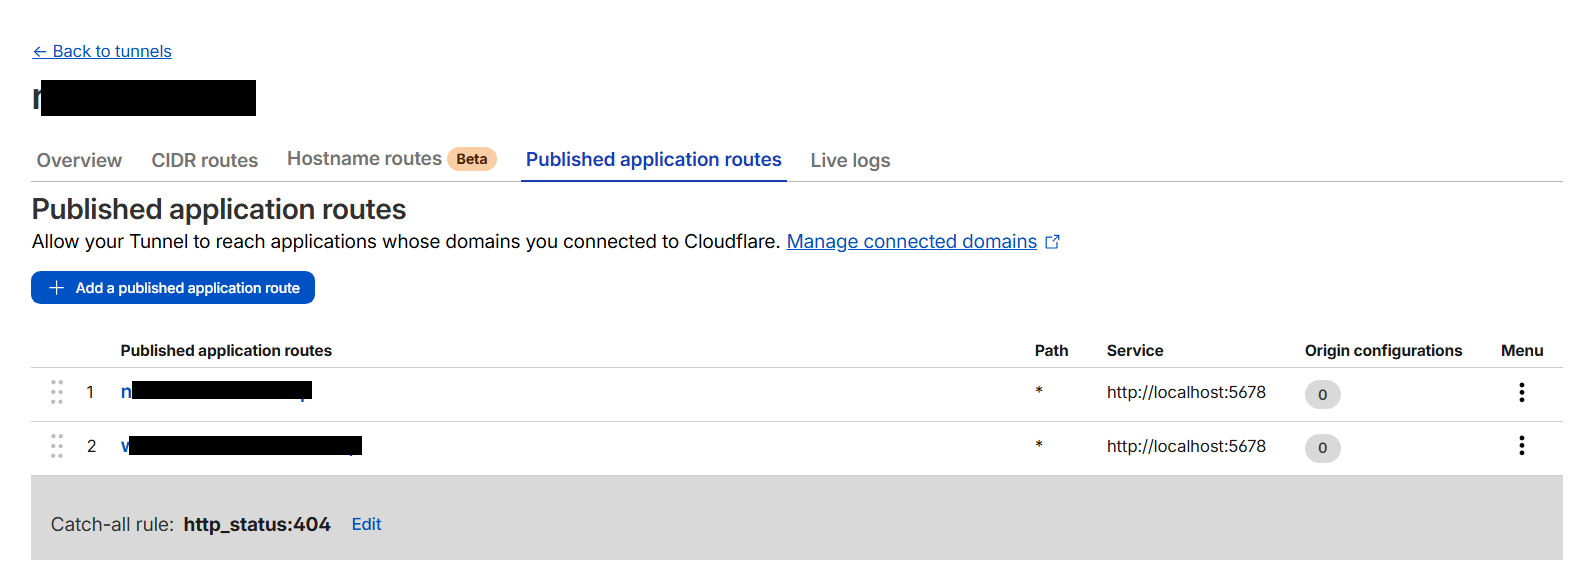Click the back arrow icon before Back to tunnels

tap(40, 52)
